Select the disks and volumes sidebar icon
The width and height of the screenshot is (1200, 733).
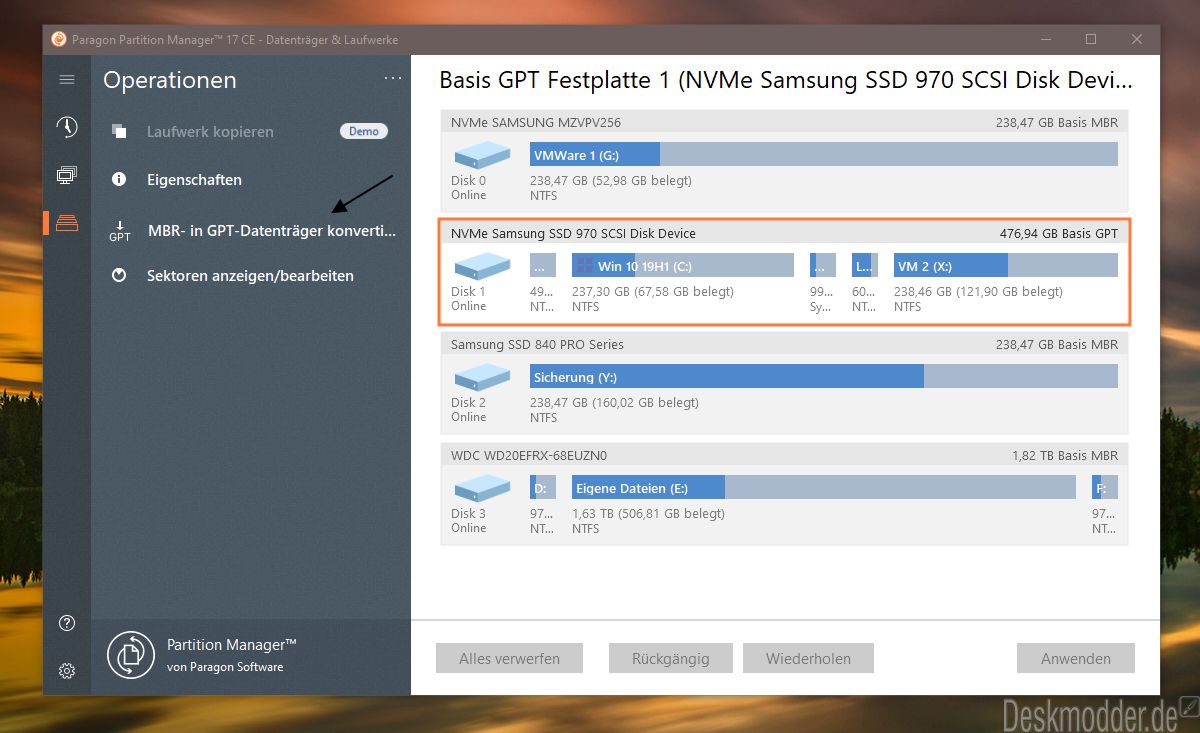click(x=67, y=222)
